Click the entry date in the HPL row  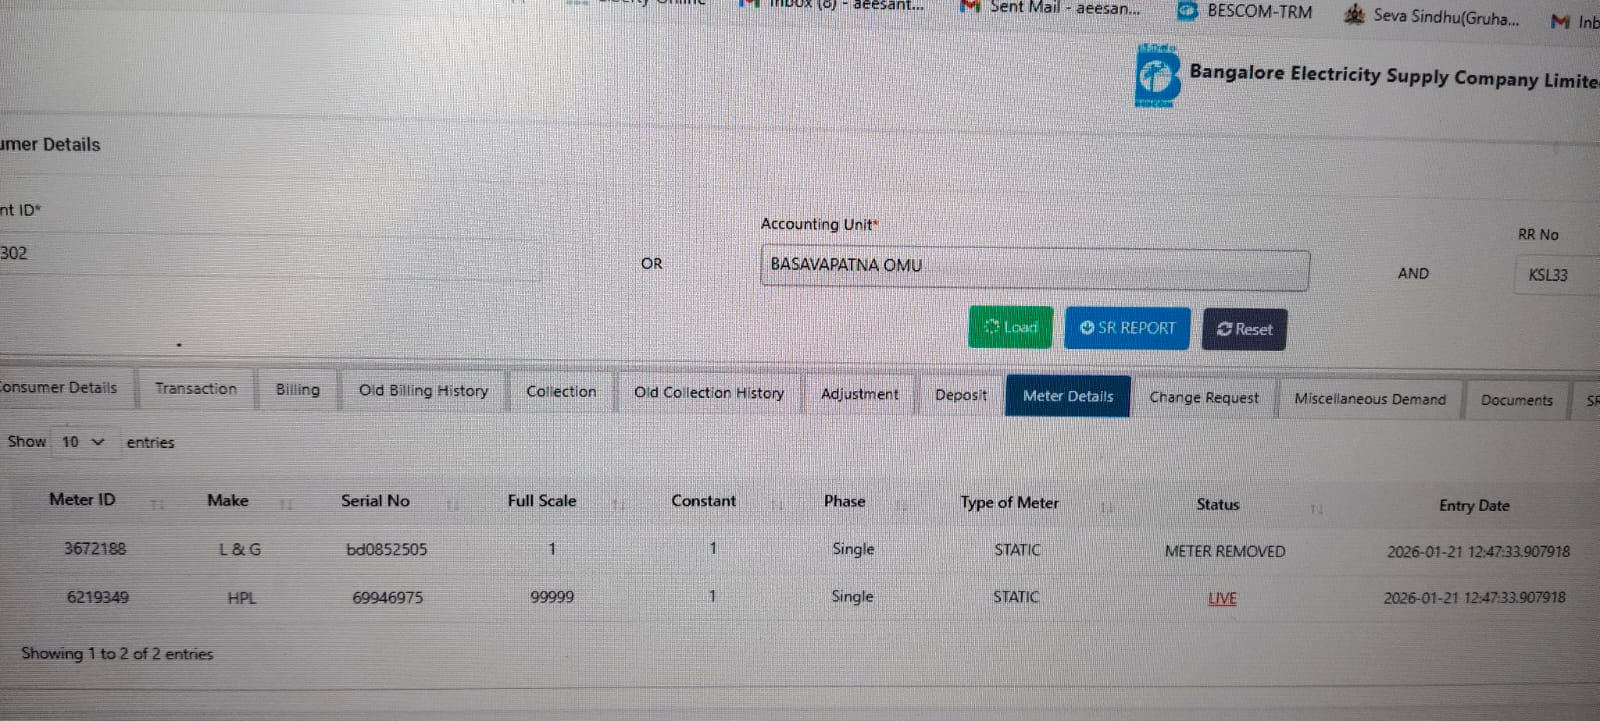(1474, 597)
